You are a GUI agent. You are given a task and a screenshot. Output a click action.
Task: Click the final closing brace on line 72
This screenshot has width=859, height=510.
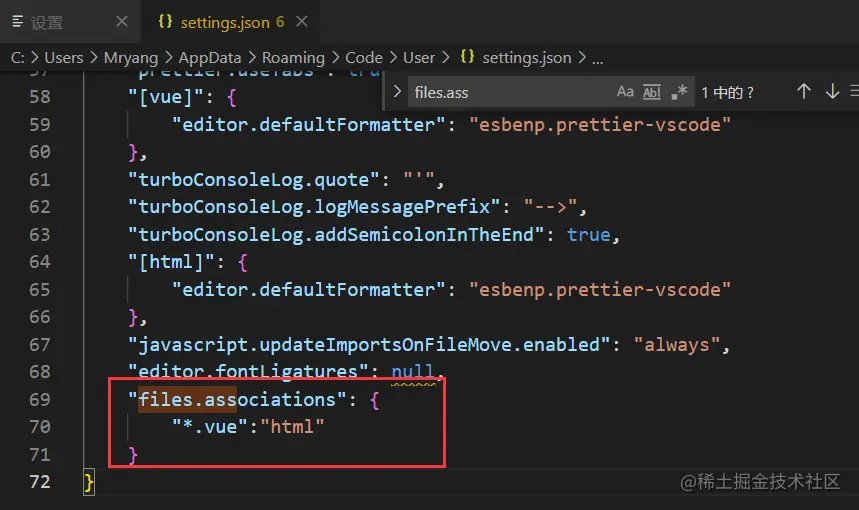[x=89, y=482]
